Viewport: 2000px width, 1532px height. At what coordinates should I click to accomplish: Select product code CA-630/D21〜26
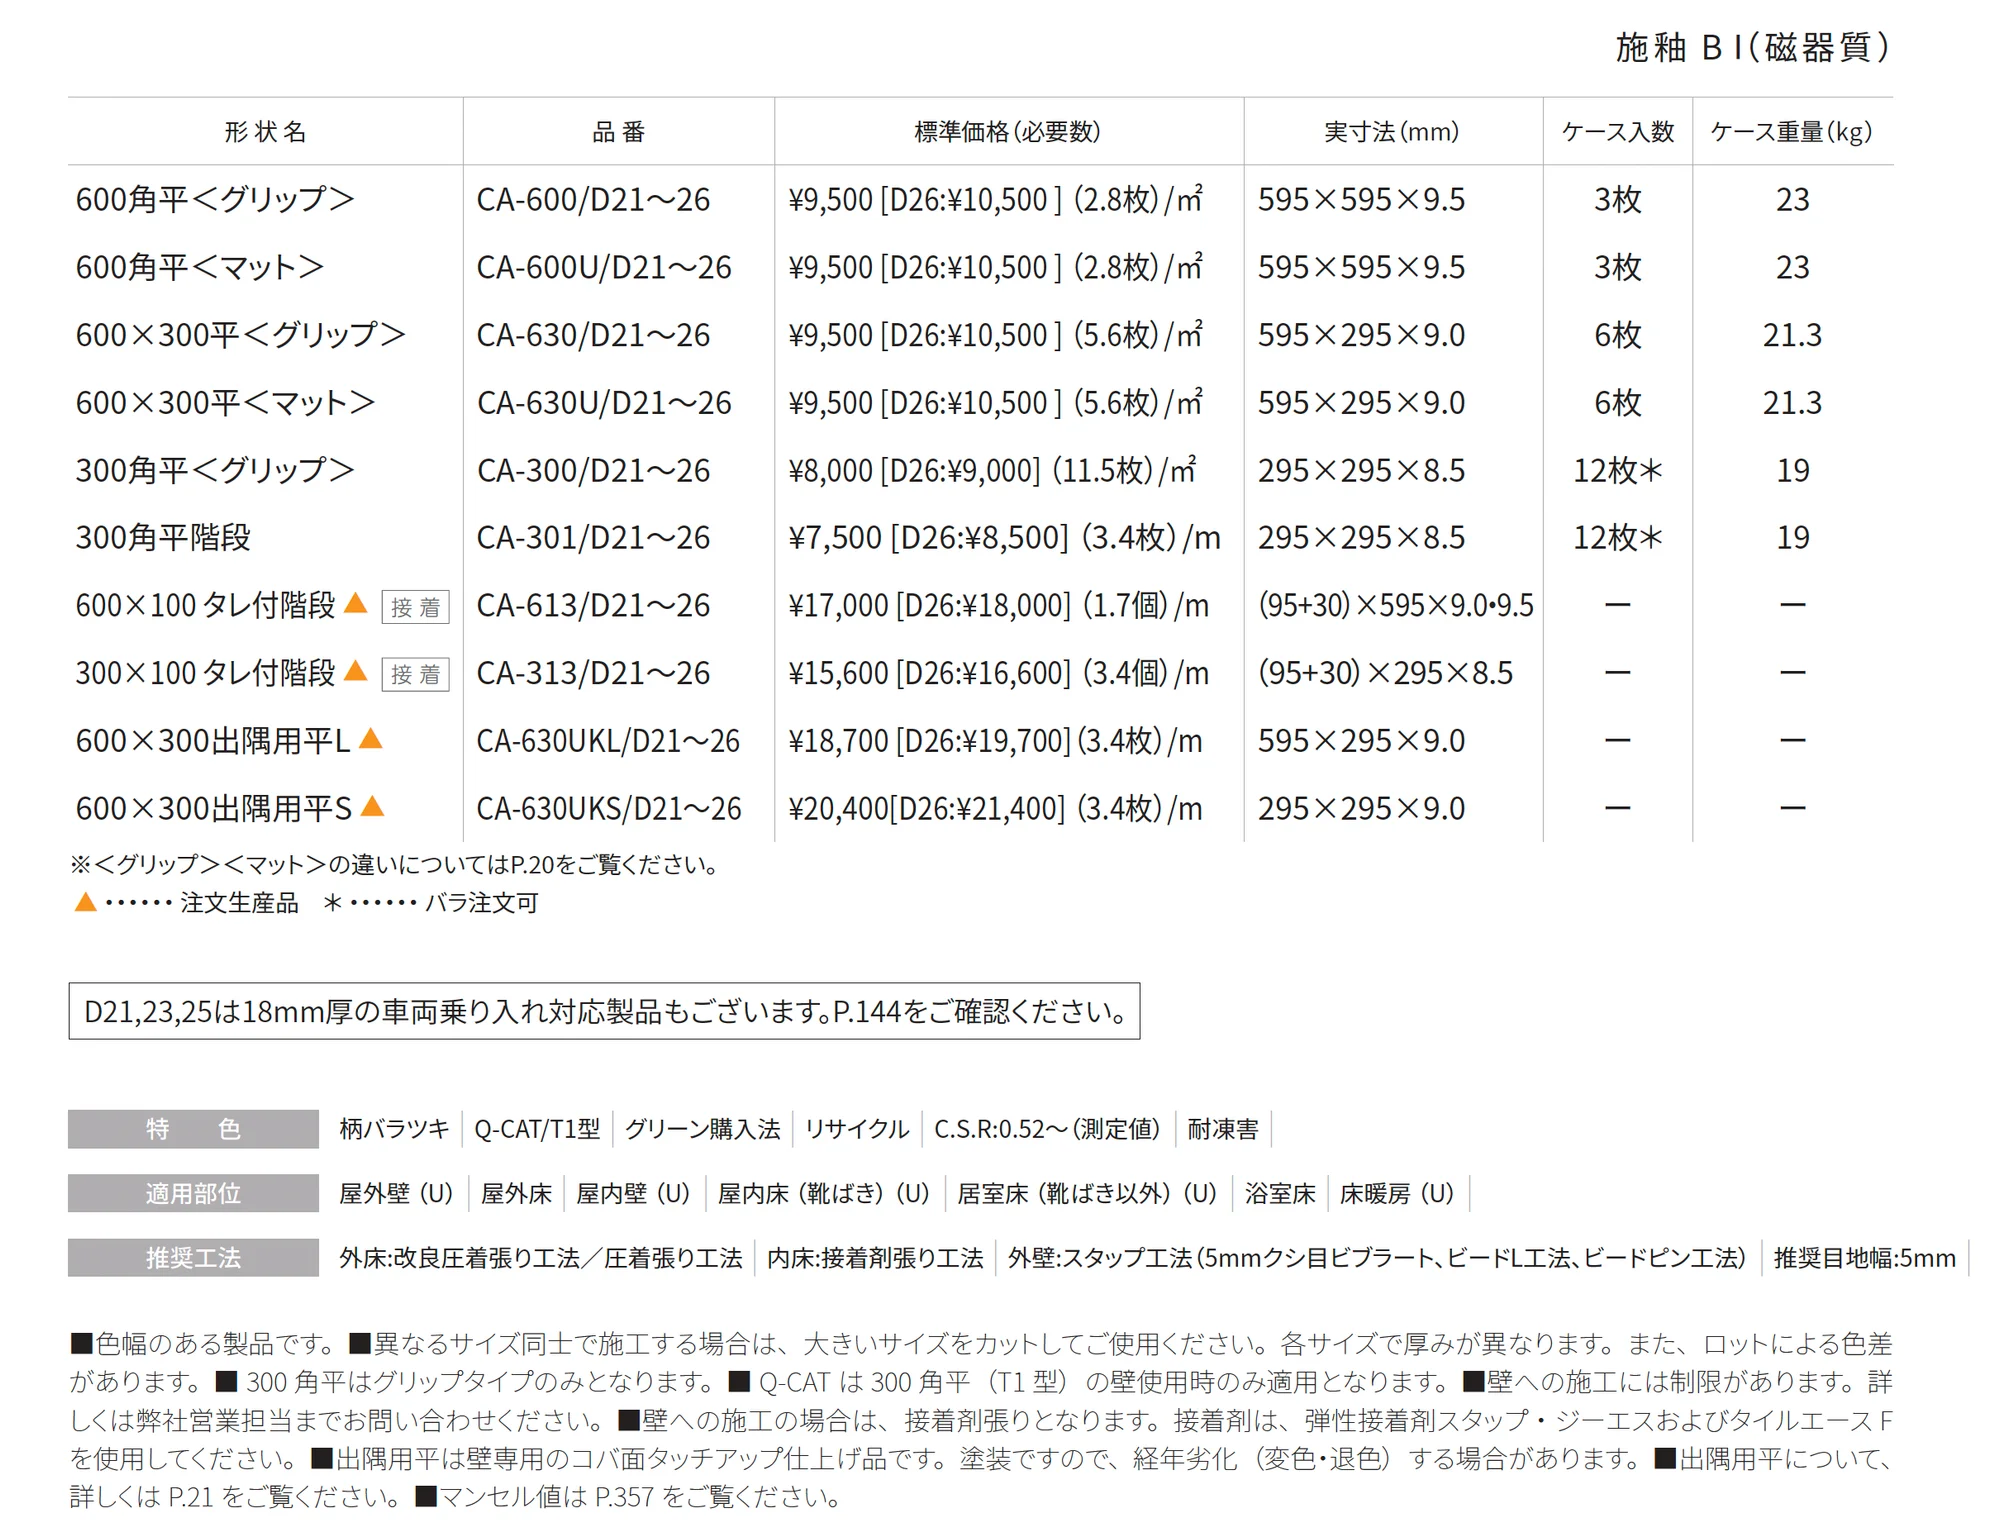pos(593,335)
